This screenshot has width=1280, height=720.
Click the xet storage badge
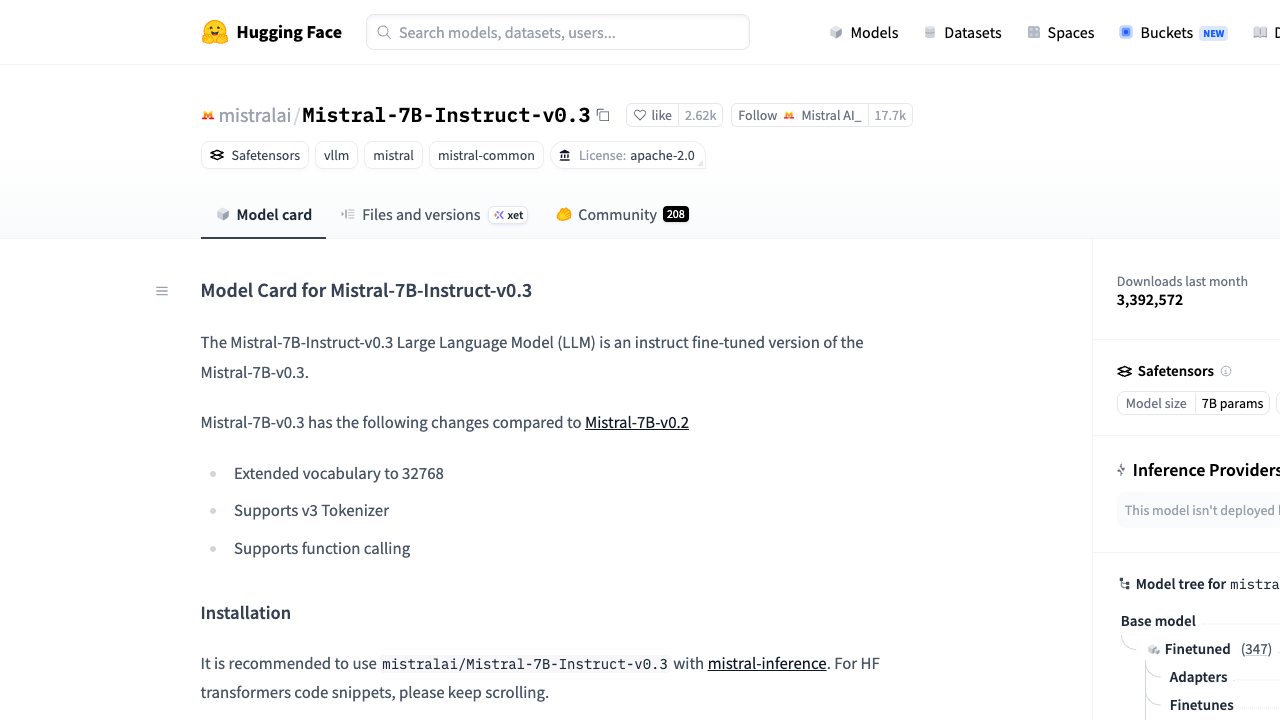coord(508,215)
